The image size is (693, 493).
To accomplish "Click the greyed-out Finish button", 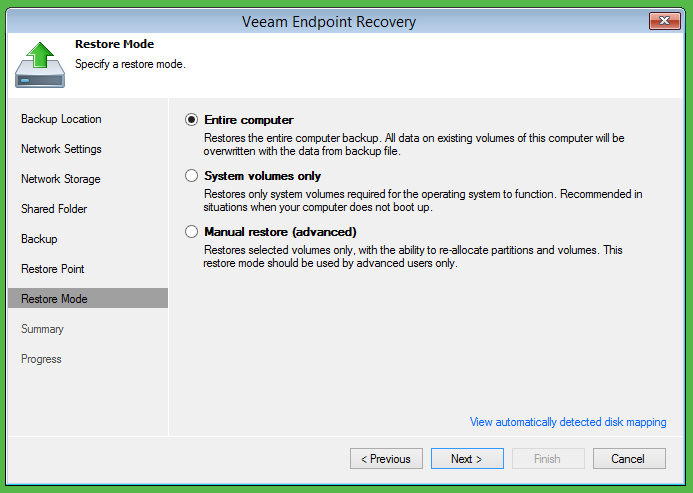I will point(548,459).
